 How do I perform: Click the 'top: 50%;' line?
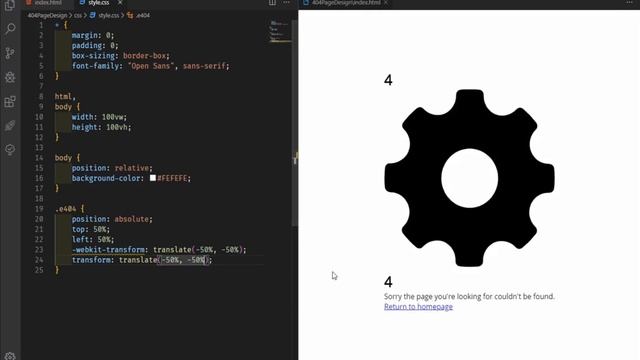click(91, 229)
